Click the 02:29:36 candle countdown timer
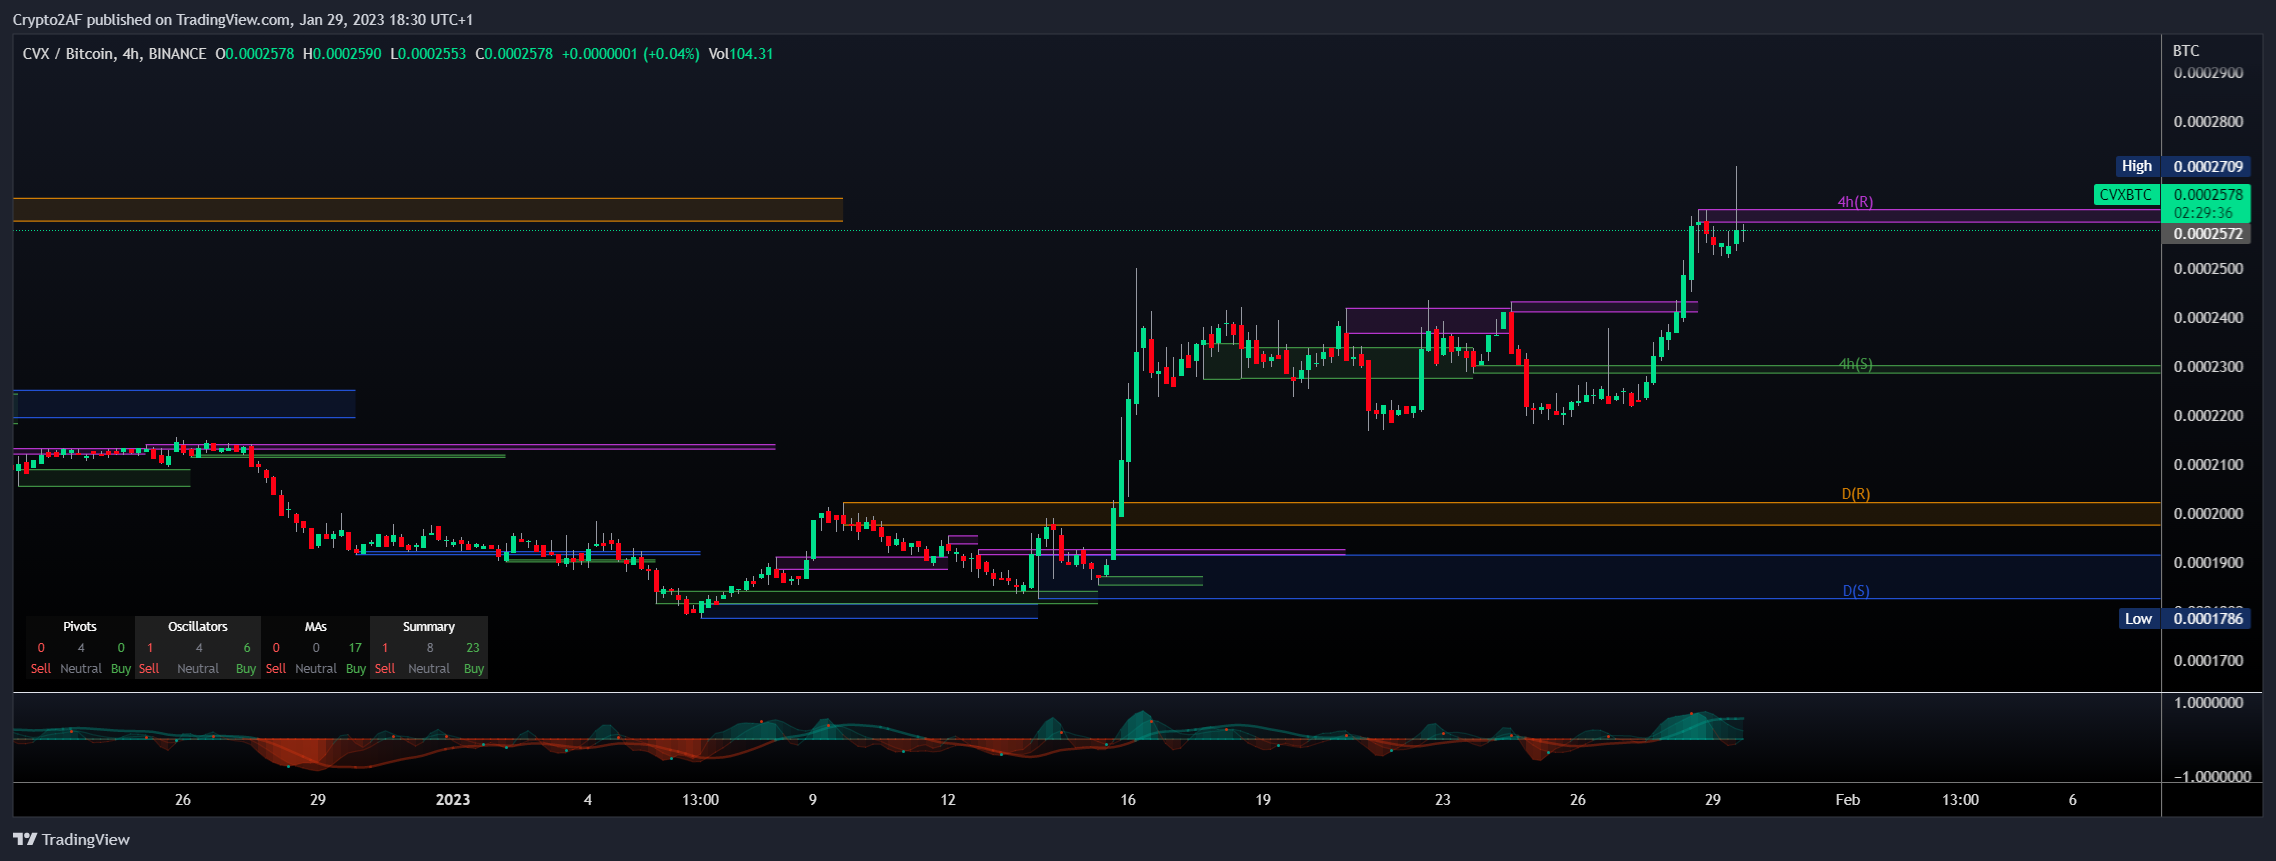This screenshot has height=861, width=2276. (2203, 213)
